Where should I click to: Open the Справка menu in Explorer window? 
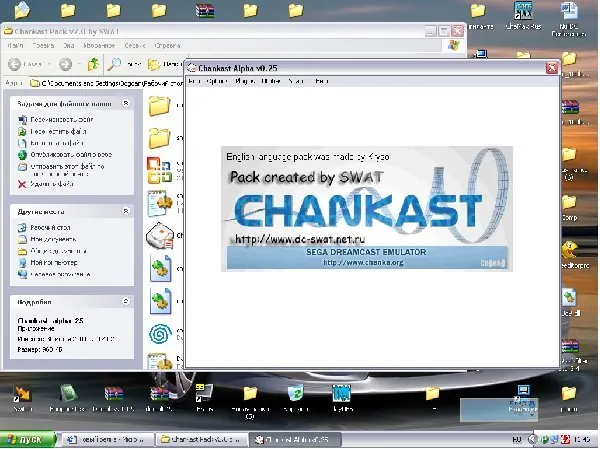[x=167, y=46]
